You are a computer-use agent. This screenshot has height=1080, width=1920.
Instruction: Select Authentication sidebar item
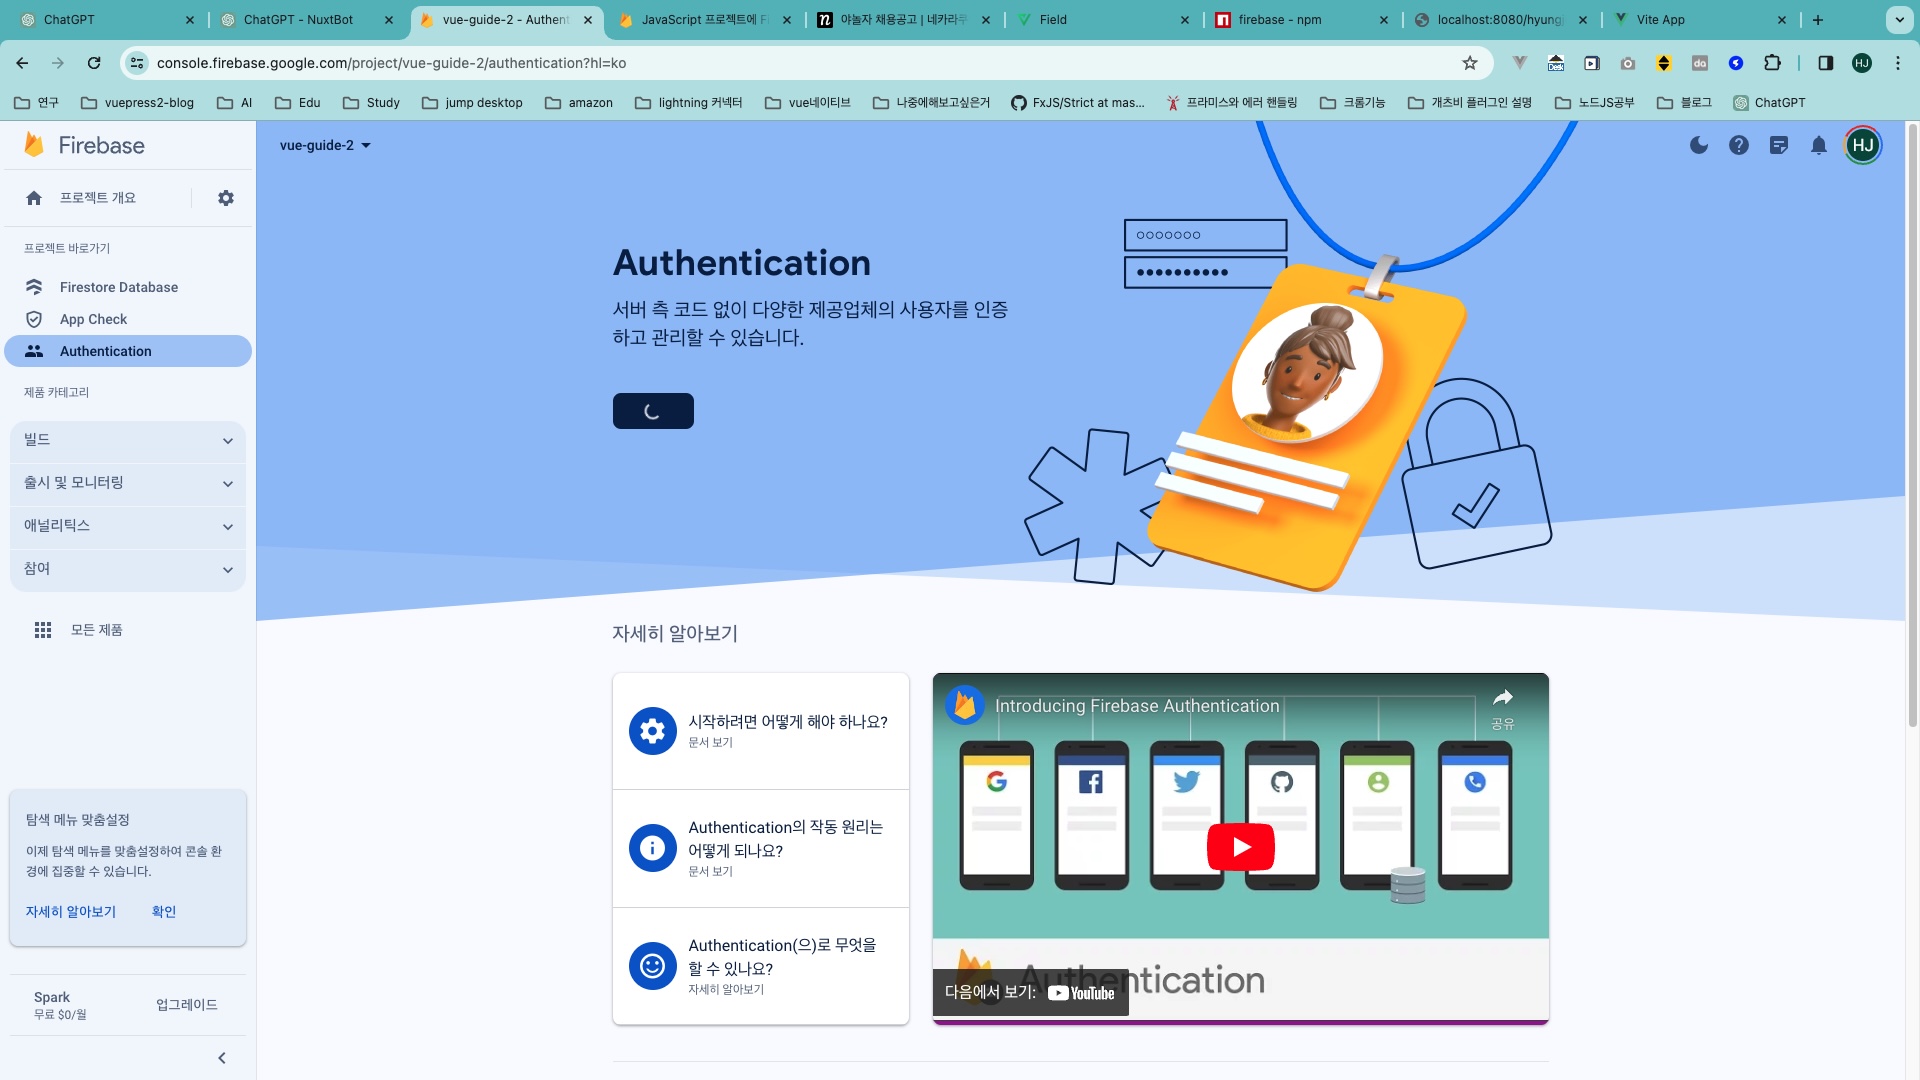coord(128,351)
